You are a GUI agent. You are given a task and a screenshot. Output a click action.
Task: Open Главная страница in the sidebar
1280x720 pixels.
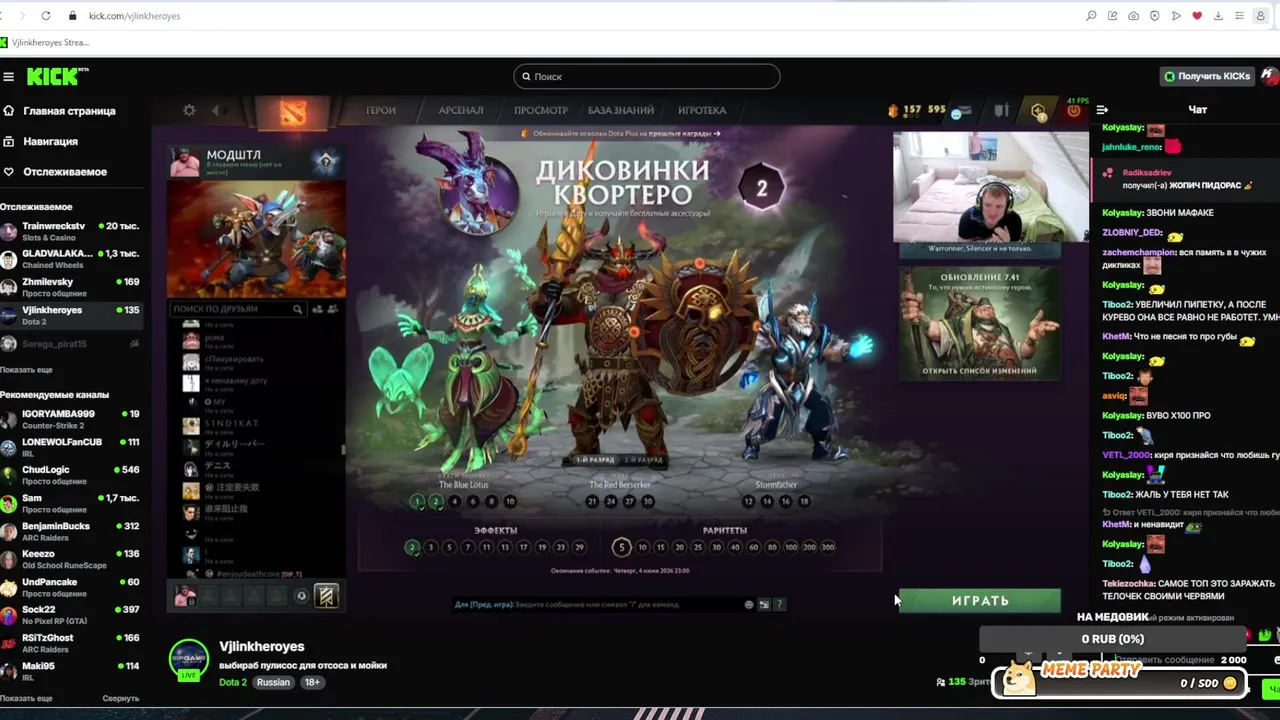point(59,111)
